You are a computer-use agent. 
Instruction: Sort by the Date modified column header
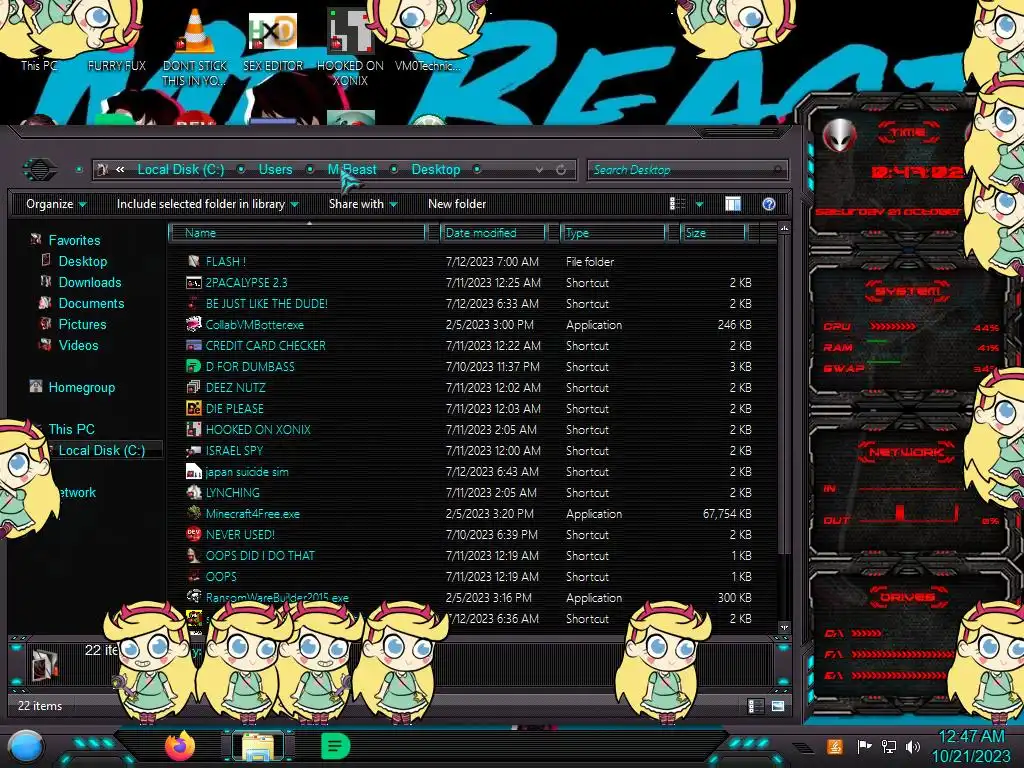[x=494, y=232]
